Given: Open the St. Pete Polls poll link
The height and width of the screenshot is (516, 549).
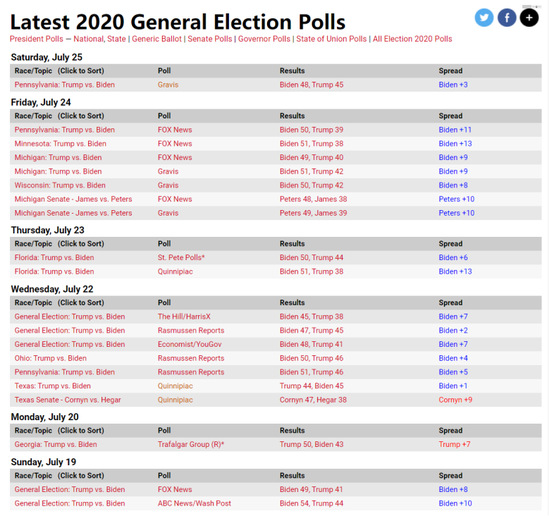Looking at the screenshot, I should [181, 258].
